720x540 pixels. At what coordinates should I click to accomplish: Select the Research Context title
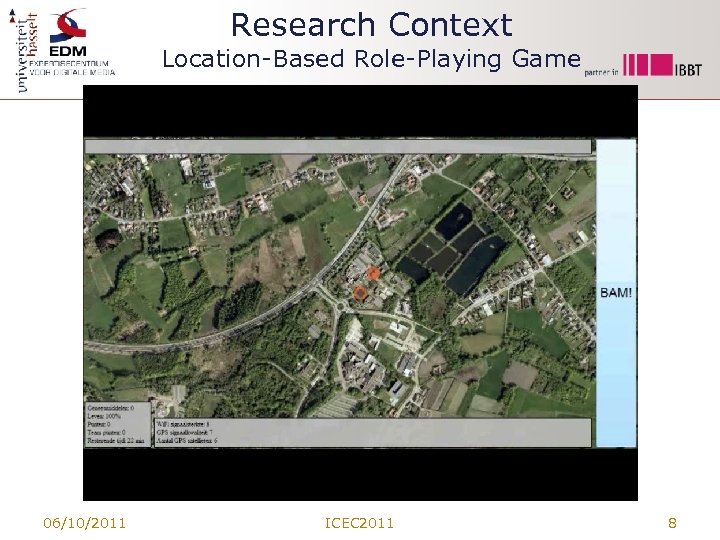click(x=371, y=25)
